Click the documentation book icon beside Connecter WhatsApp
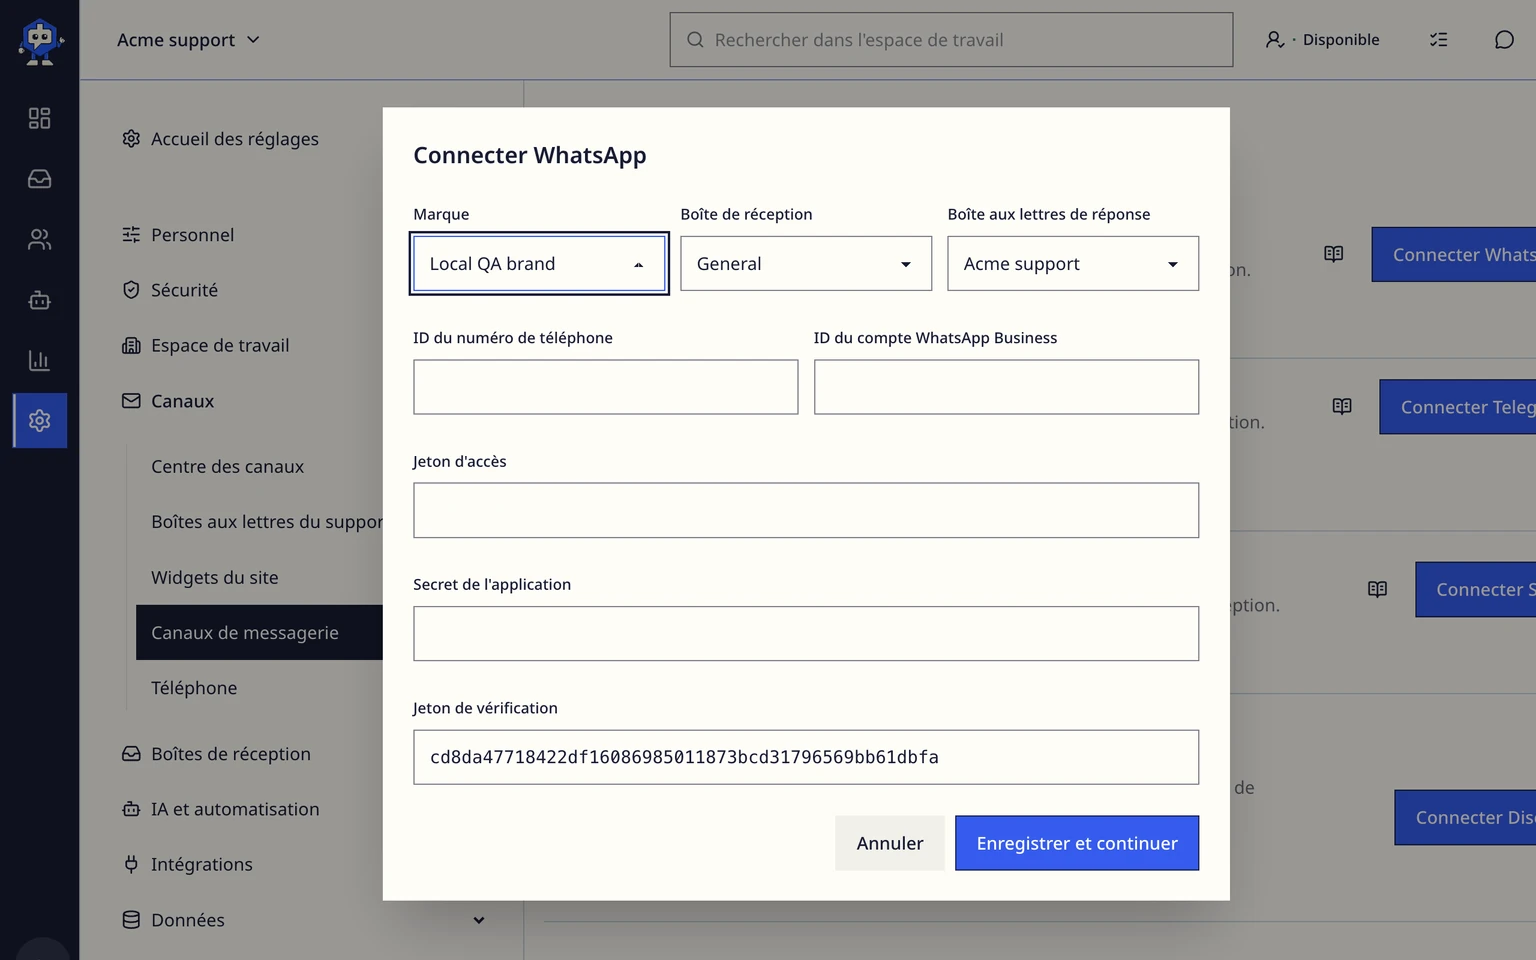Screen dimensions: 1536x960 1333,254
